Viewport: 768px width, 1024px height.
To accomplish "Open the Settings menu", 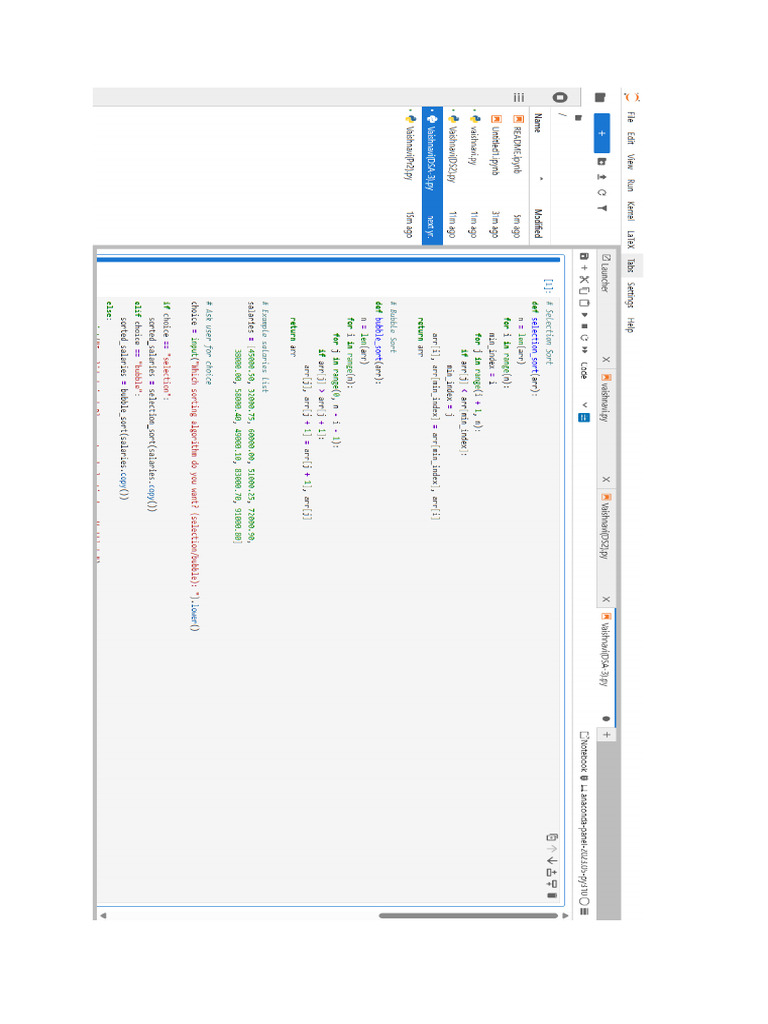I will point(631,295).
